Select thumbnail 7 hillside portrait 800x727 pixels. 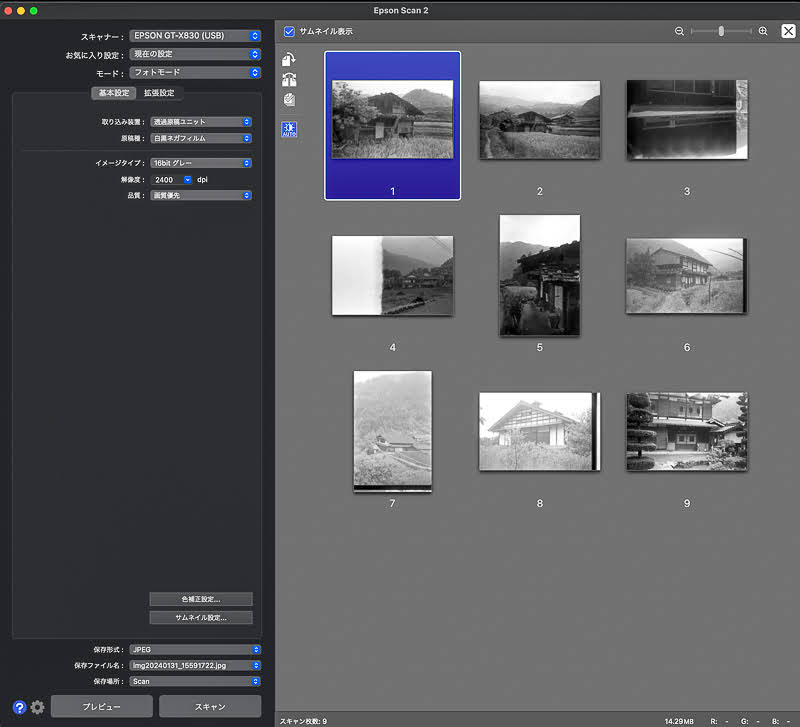pyautogui.click(x=392, y=431)
